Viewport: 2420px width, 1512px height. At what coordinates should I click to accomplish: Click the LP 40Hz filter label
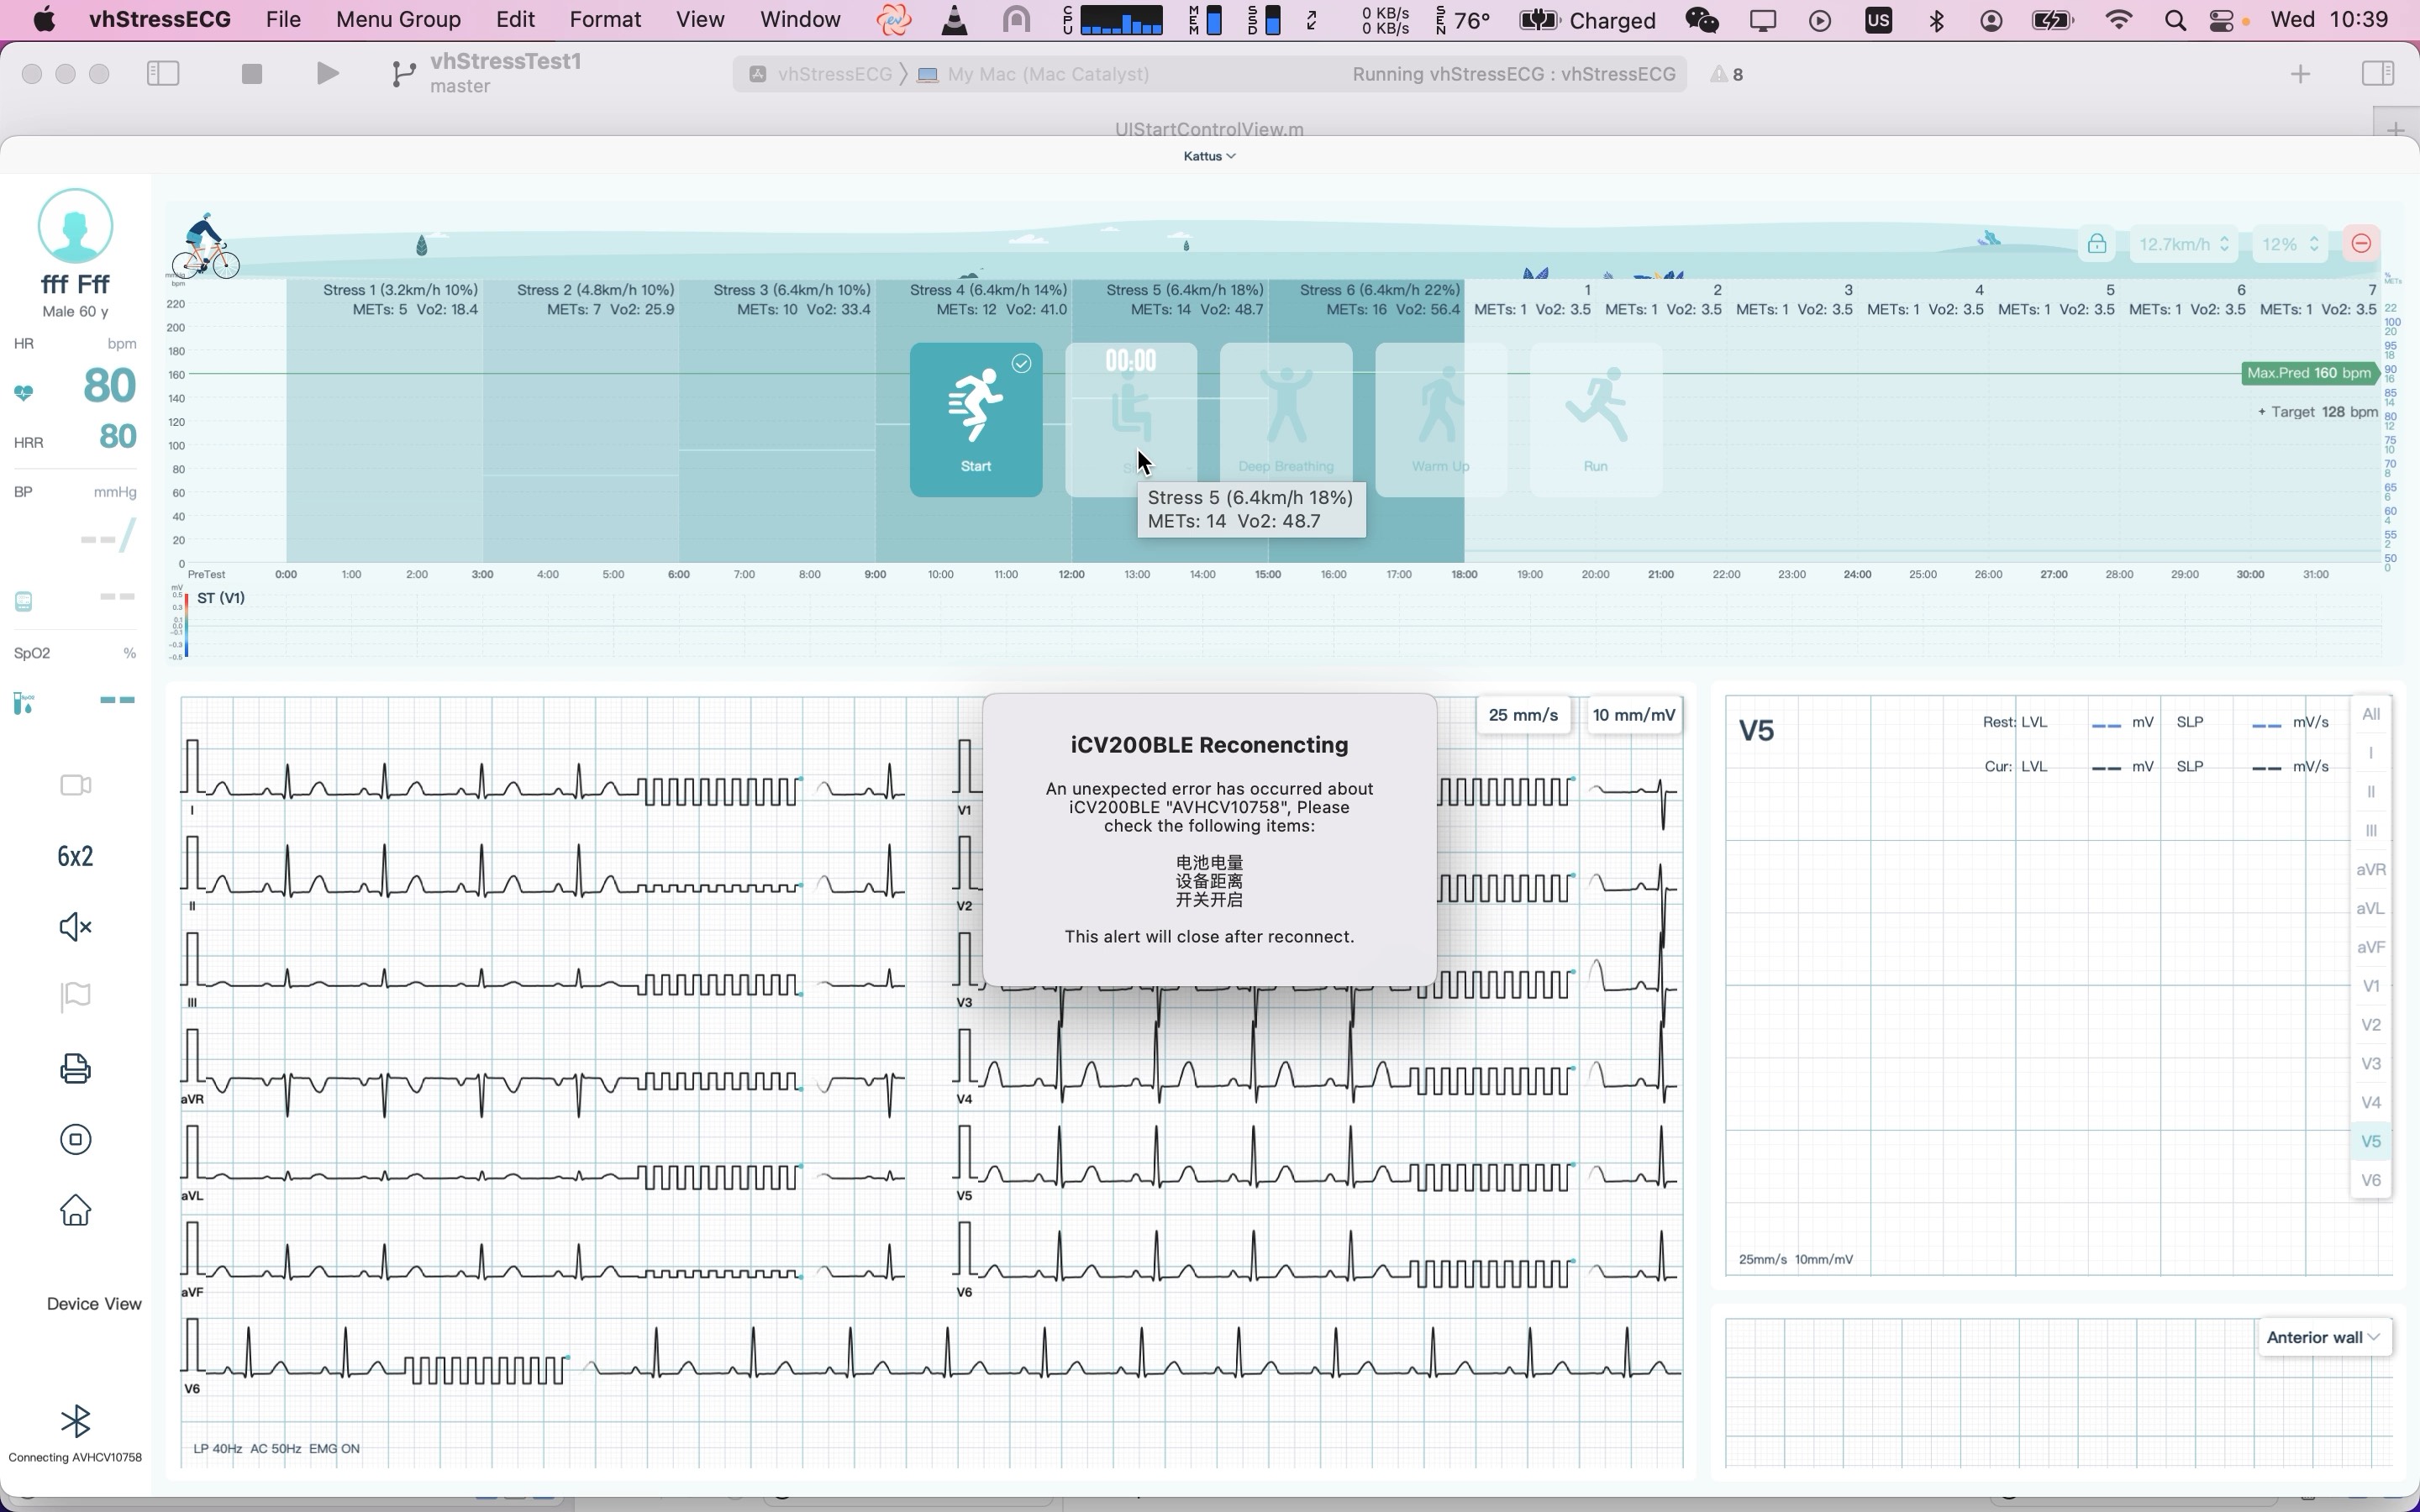pos(217,1448)
